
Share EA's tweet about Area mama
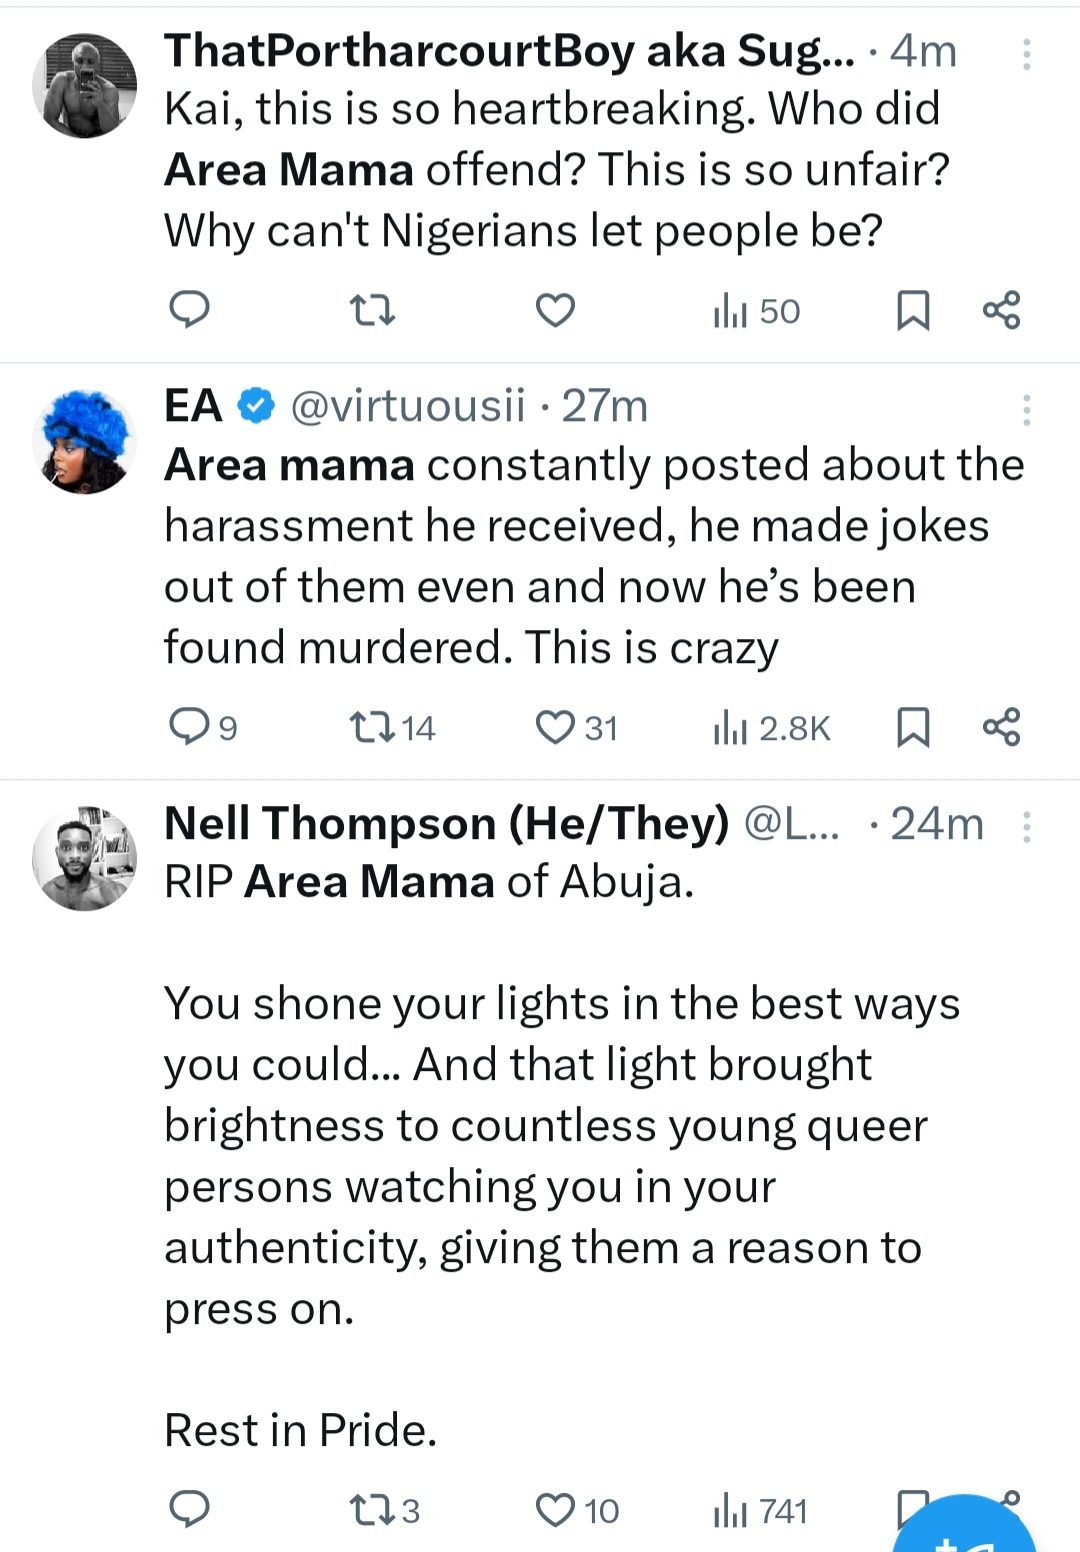[x=1001, y=727]
